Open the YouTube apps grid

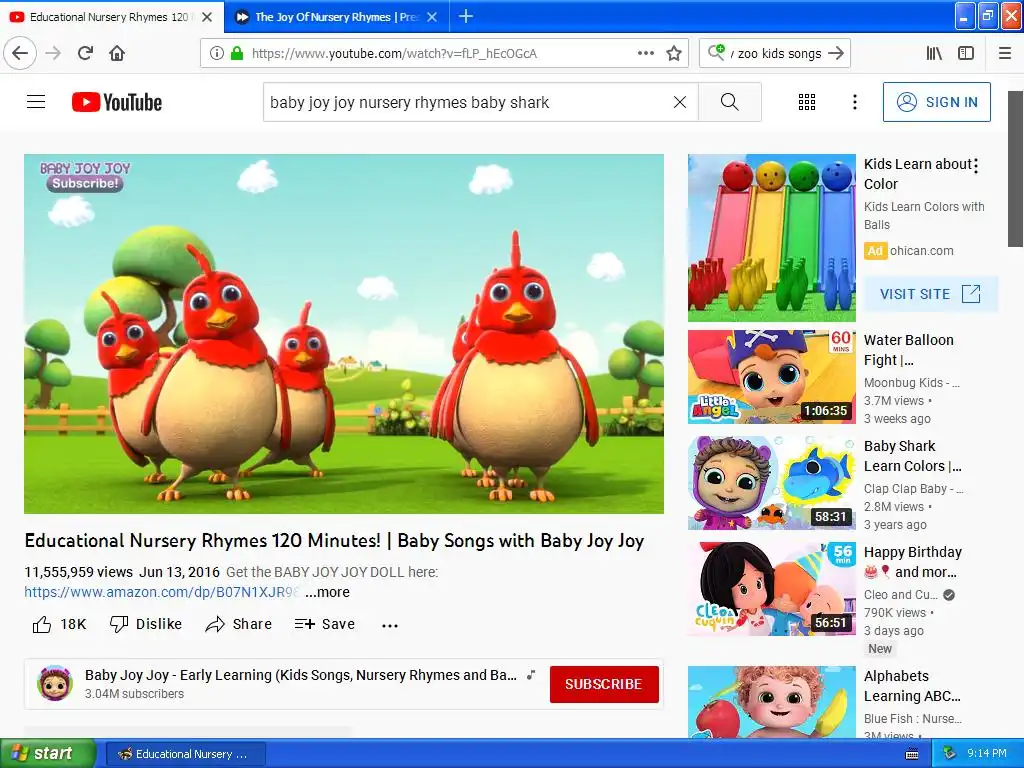click(807, 102)
